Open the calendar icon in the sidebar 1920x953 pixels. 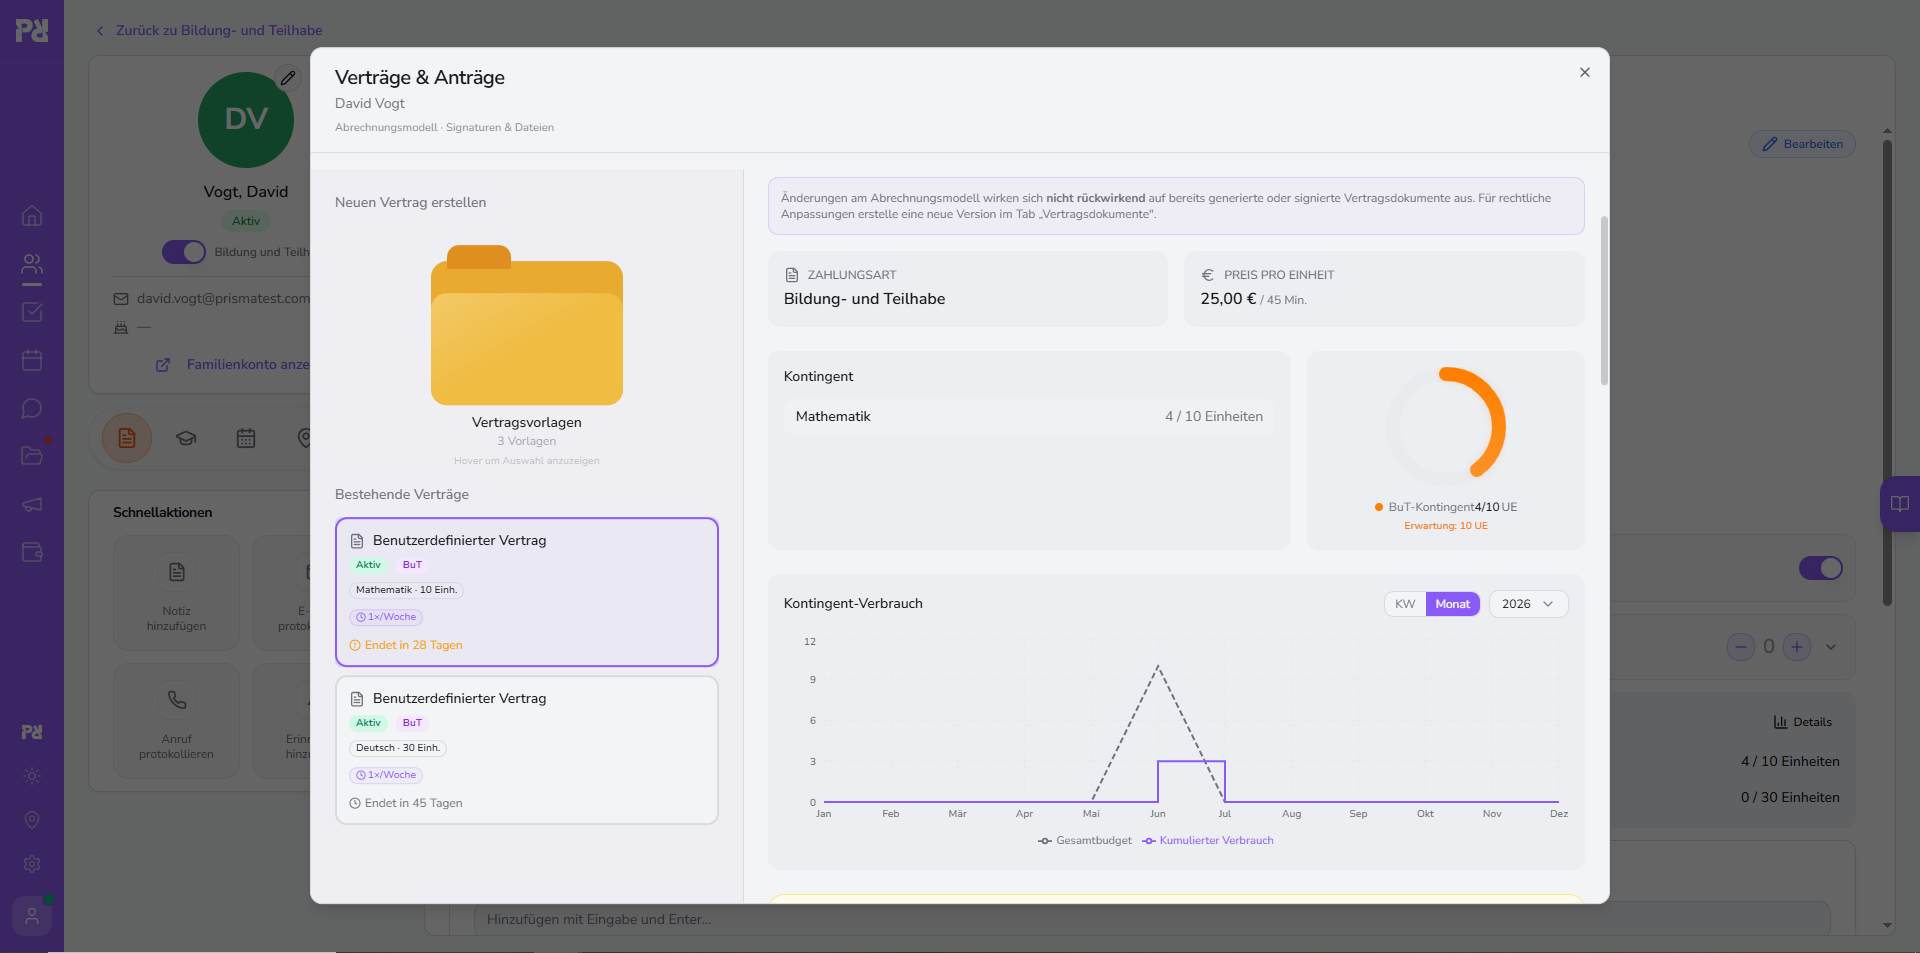32,360
